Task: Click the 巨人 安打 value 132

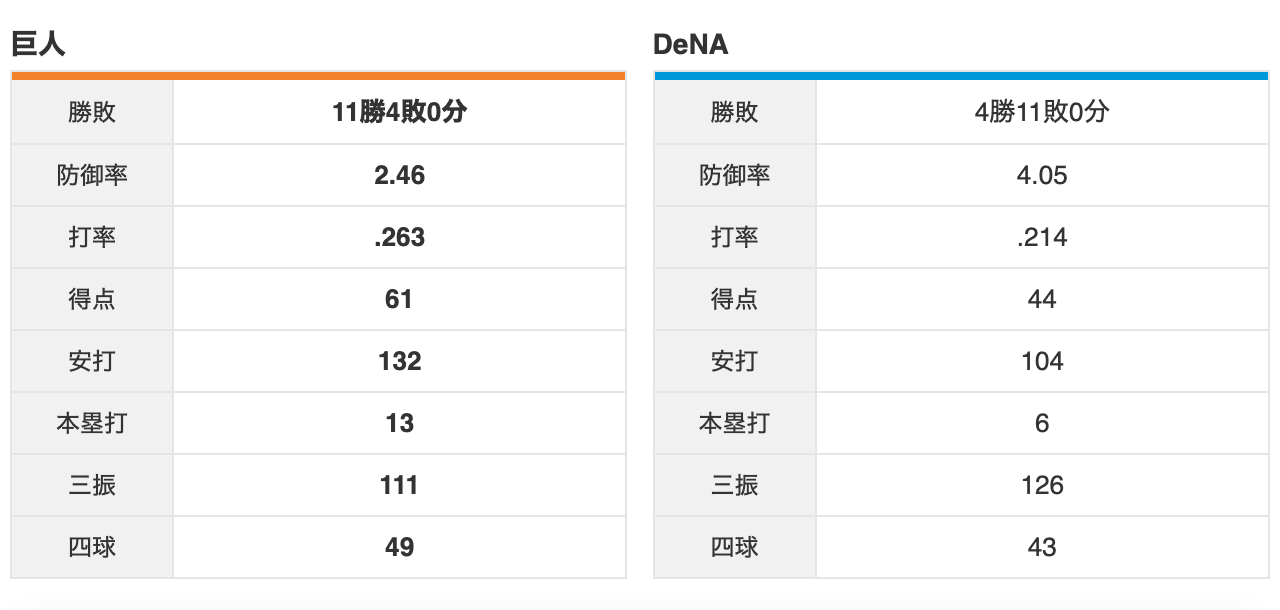Action: [x=399, y=361]
